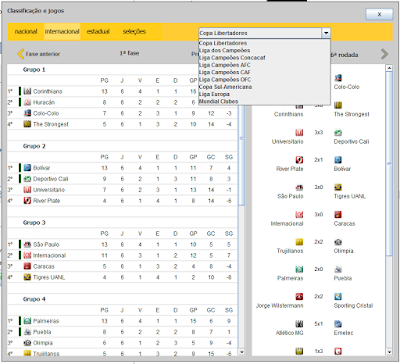The height and width of the screenshot is (364, 400).
Task: Click the Bolívar crest in Grupo 2 table
Action: pyautogui.click(x=27, y=168)
